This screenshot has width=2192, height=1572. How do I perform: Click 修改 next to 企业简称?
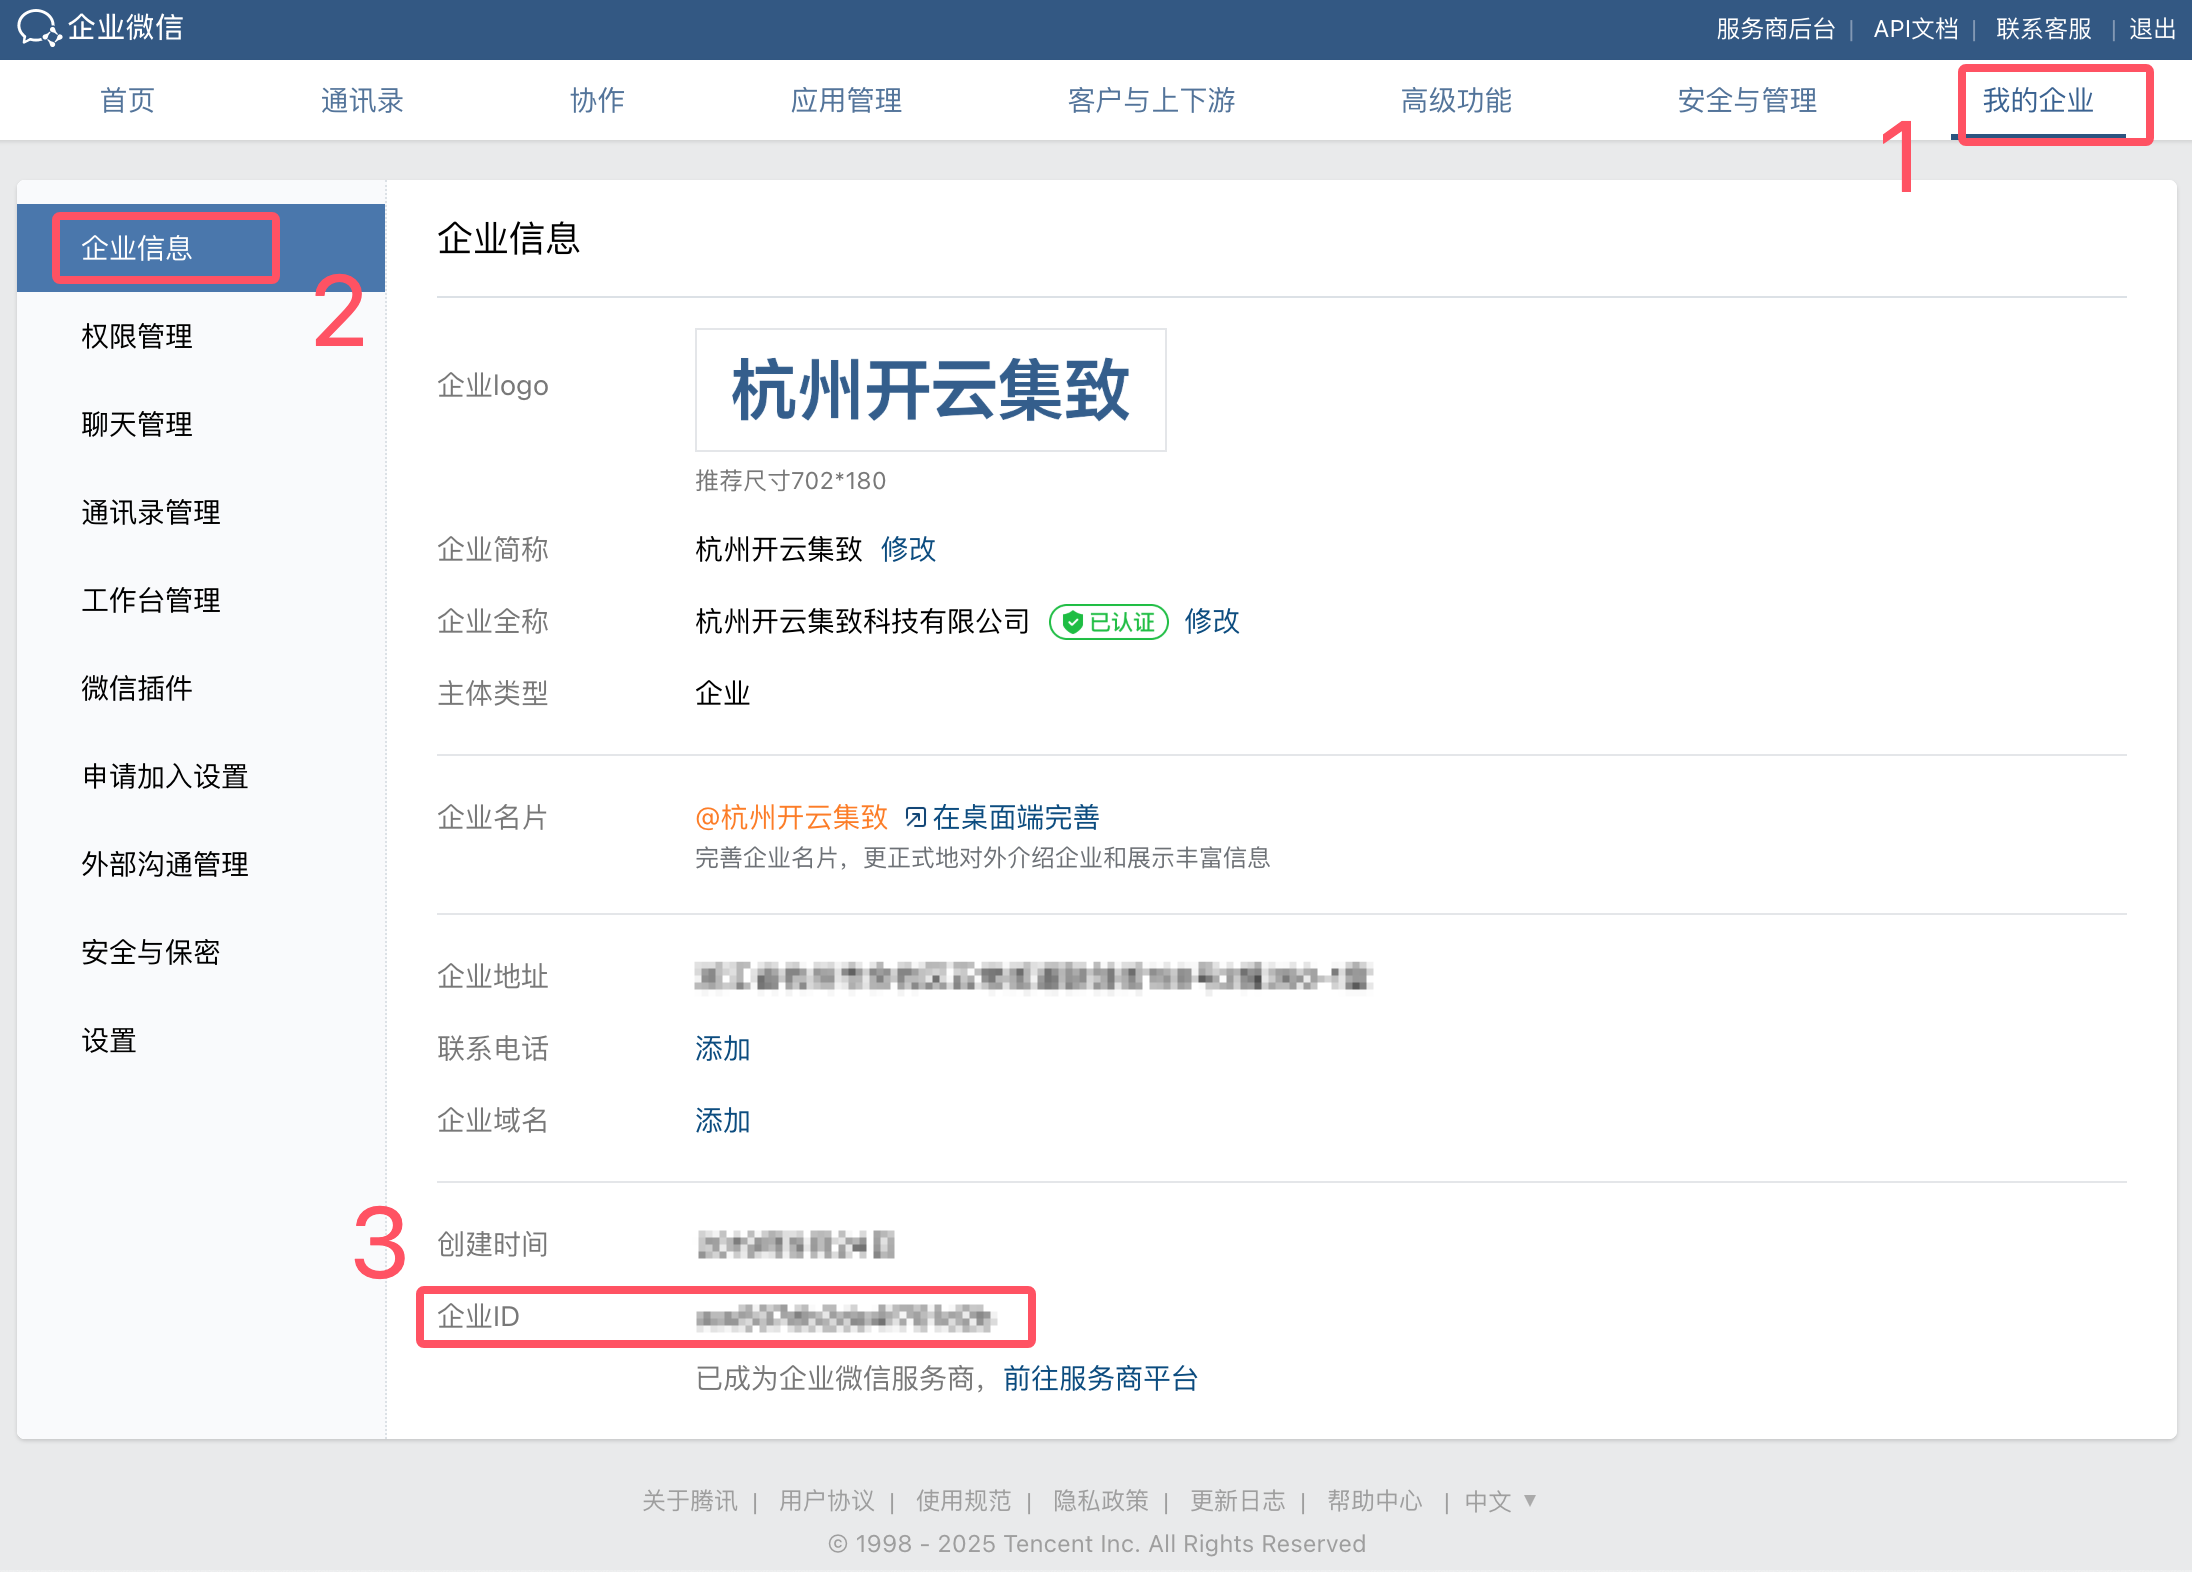coord(908,549)
